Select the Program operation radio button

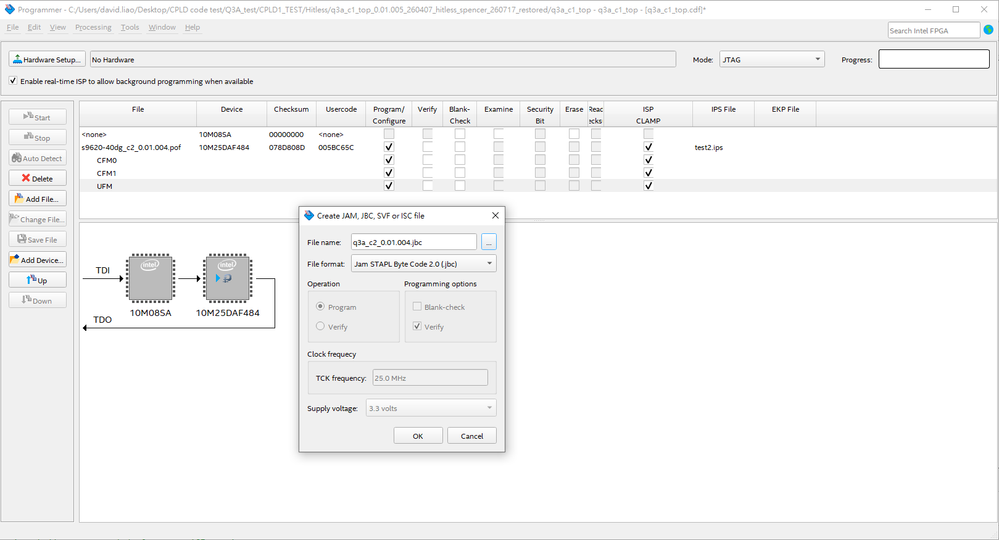click(320, 306)
